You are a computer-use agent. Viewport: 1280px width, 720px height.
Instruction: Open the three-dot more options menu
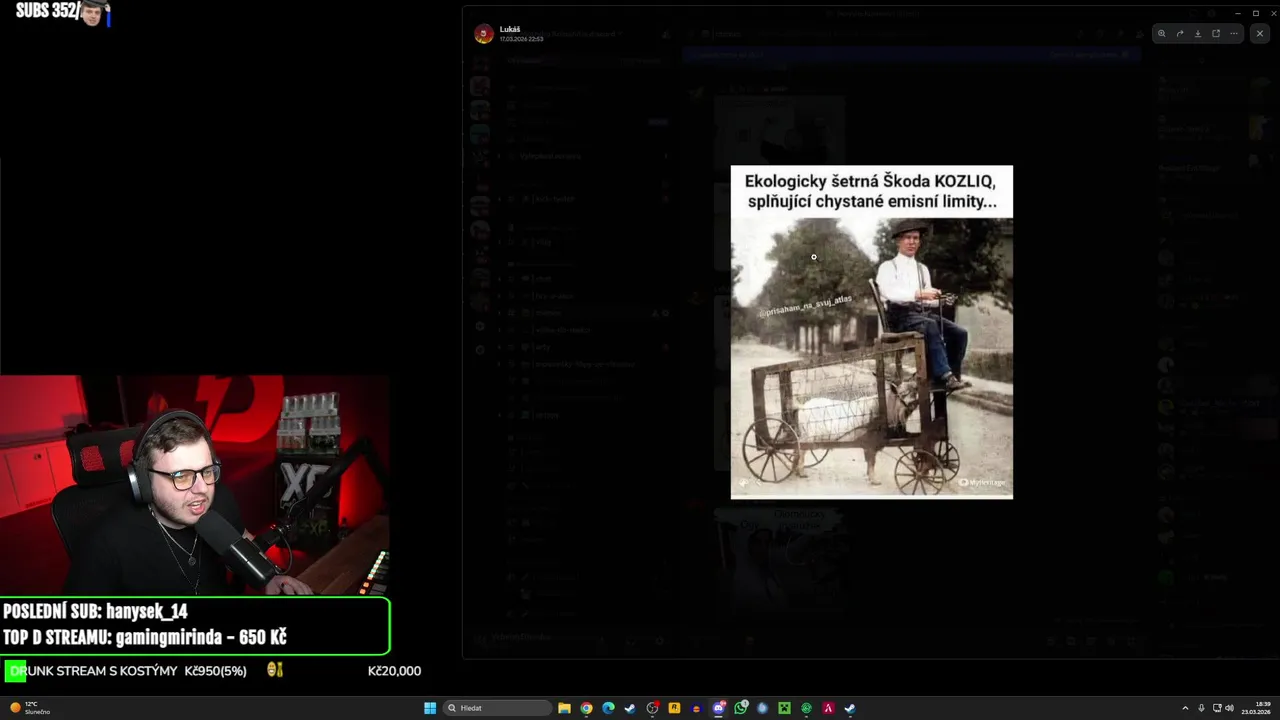pyautogui.click(x=1234, y=33)
